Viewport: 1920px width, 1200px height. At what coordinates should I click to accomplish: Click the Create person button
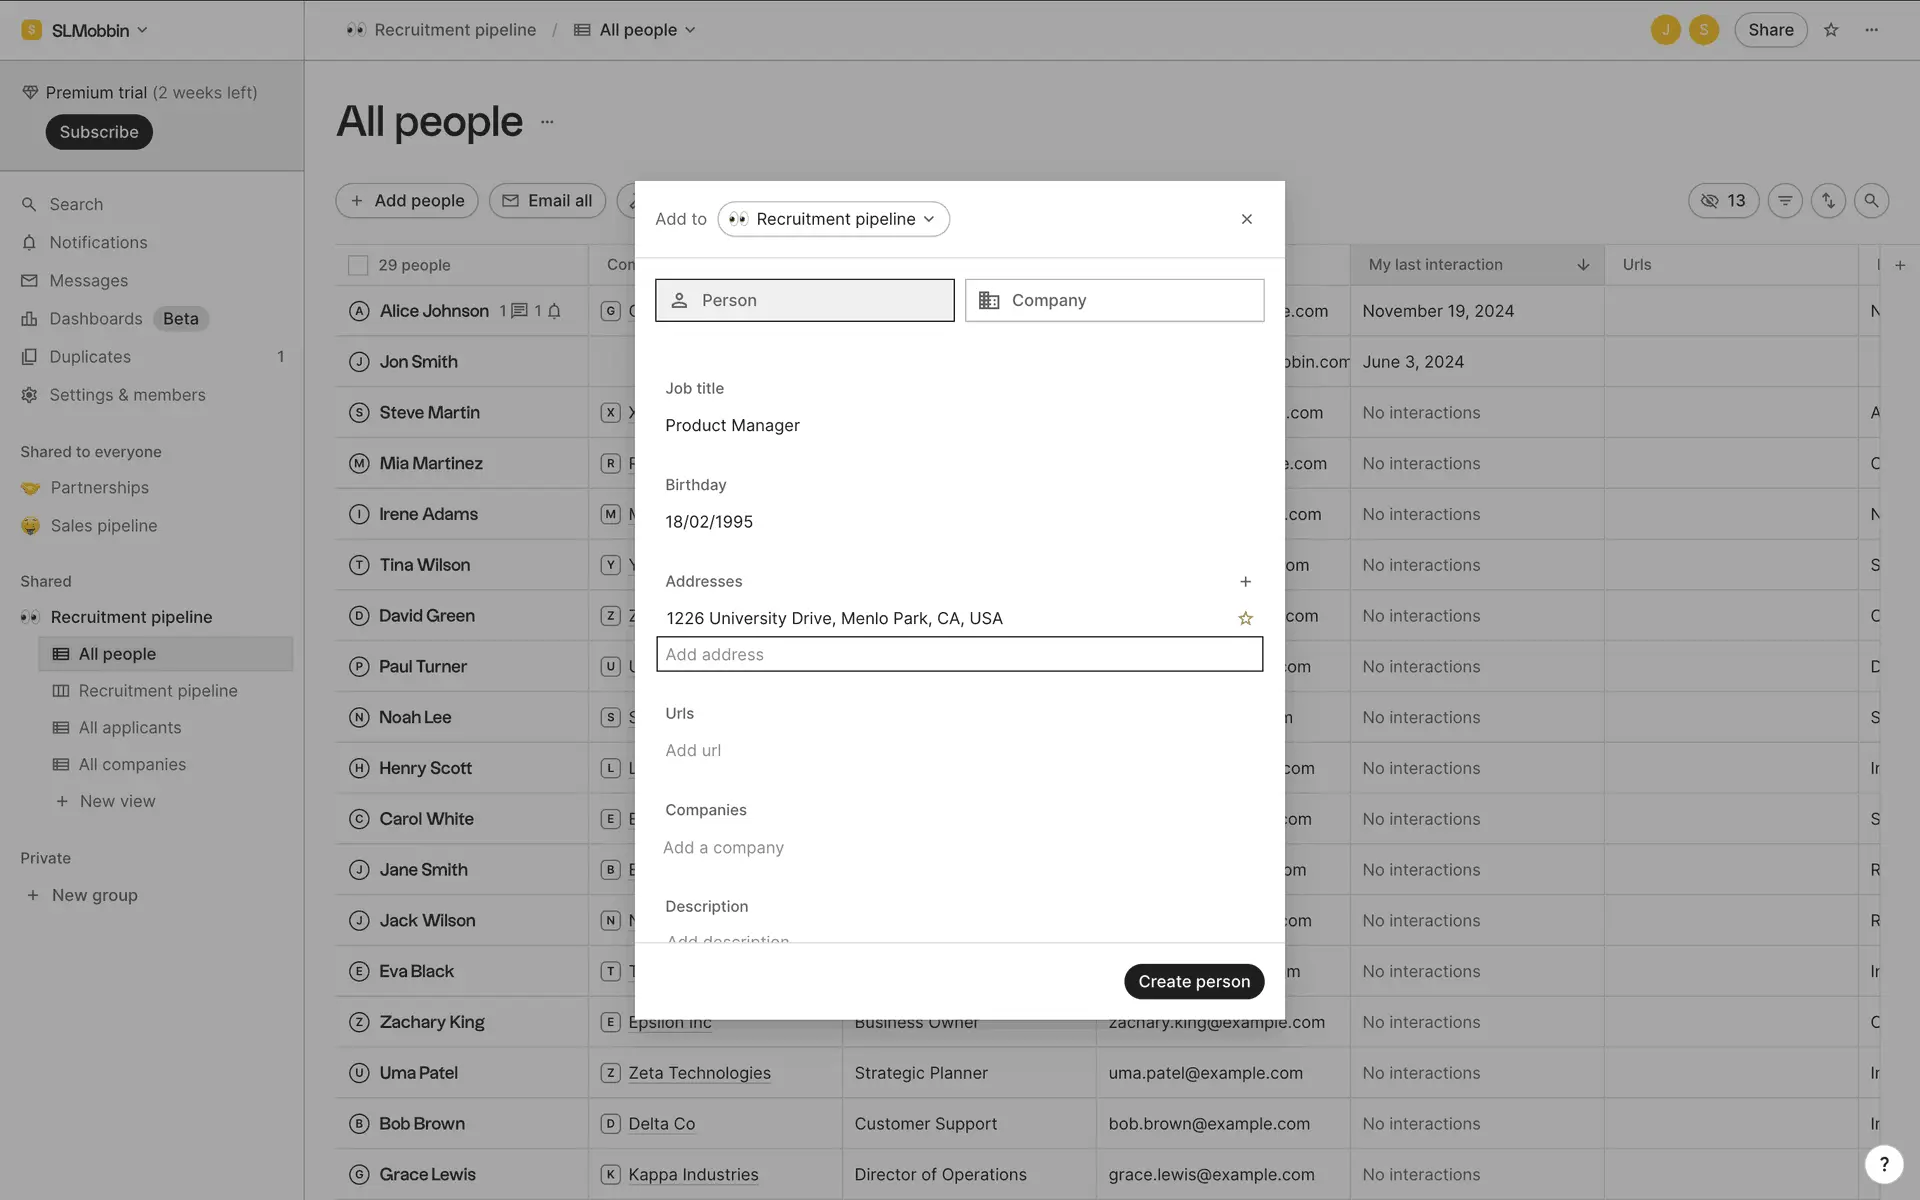[x=1193, y=982]
